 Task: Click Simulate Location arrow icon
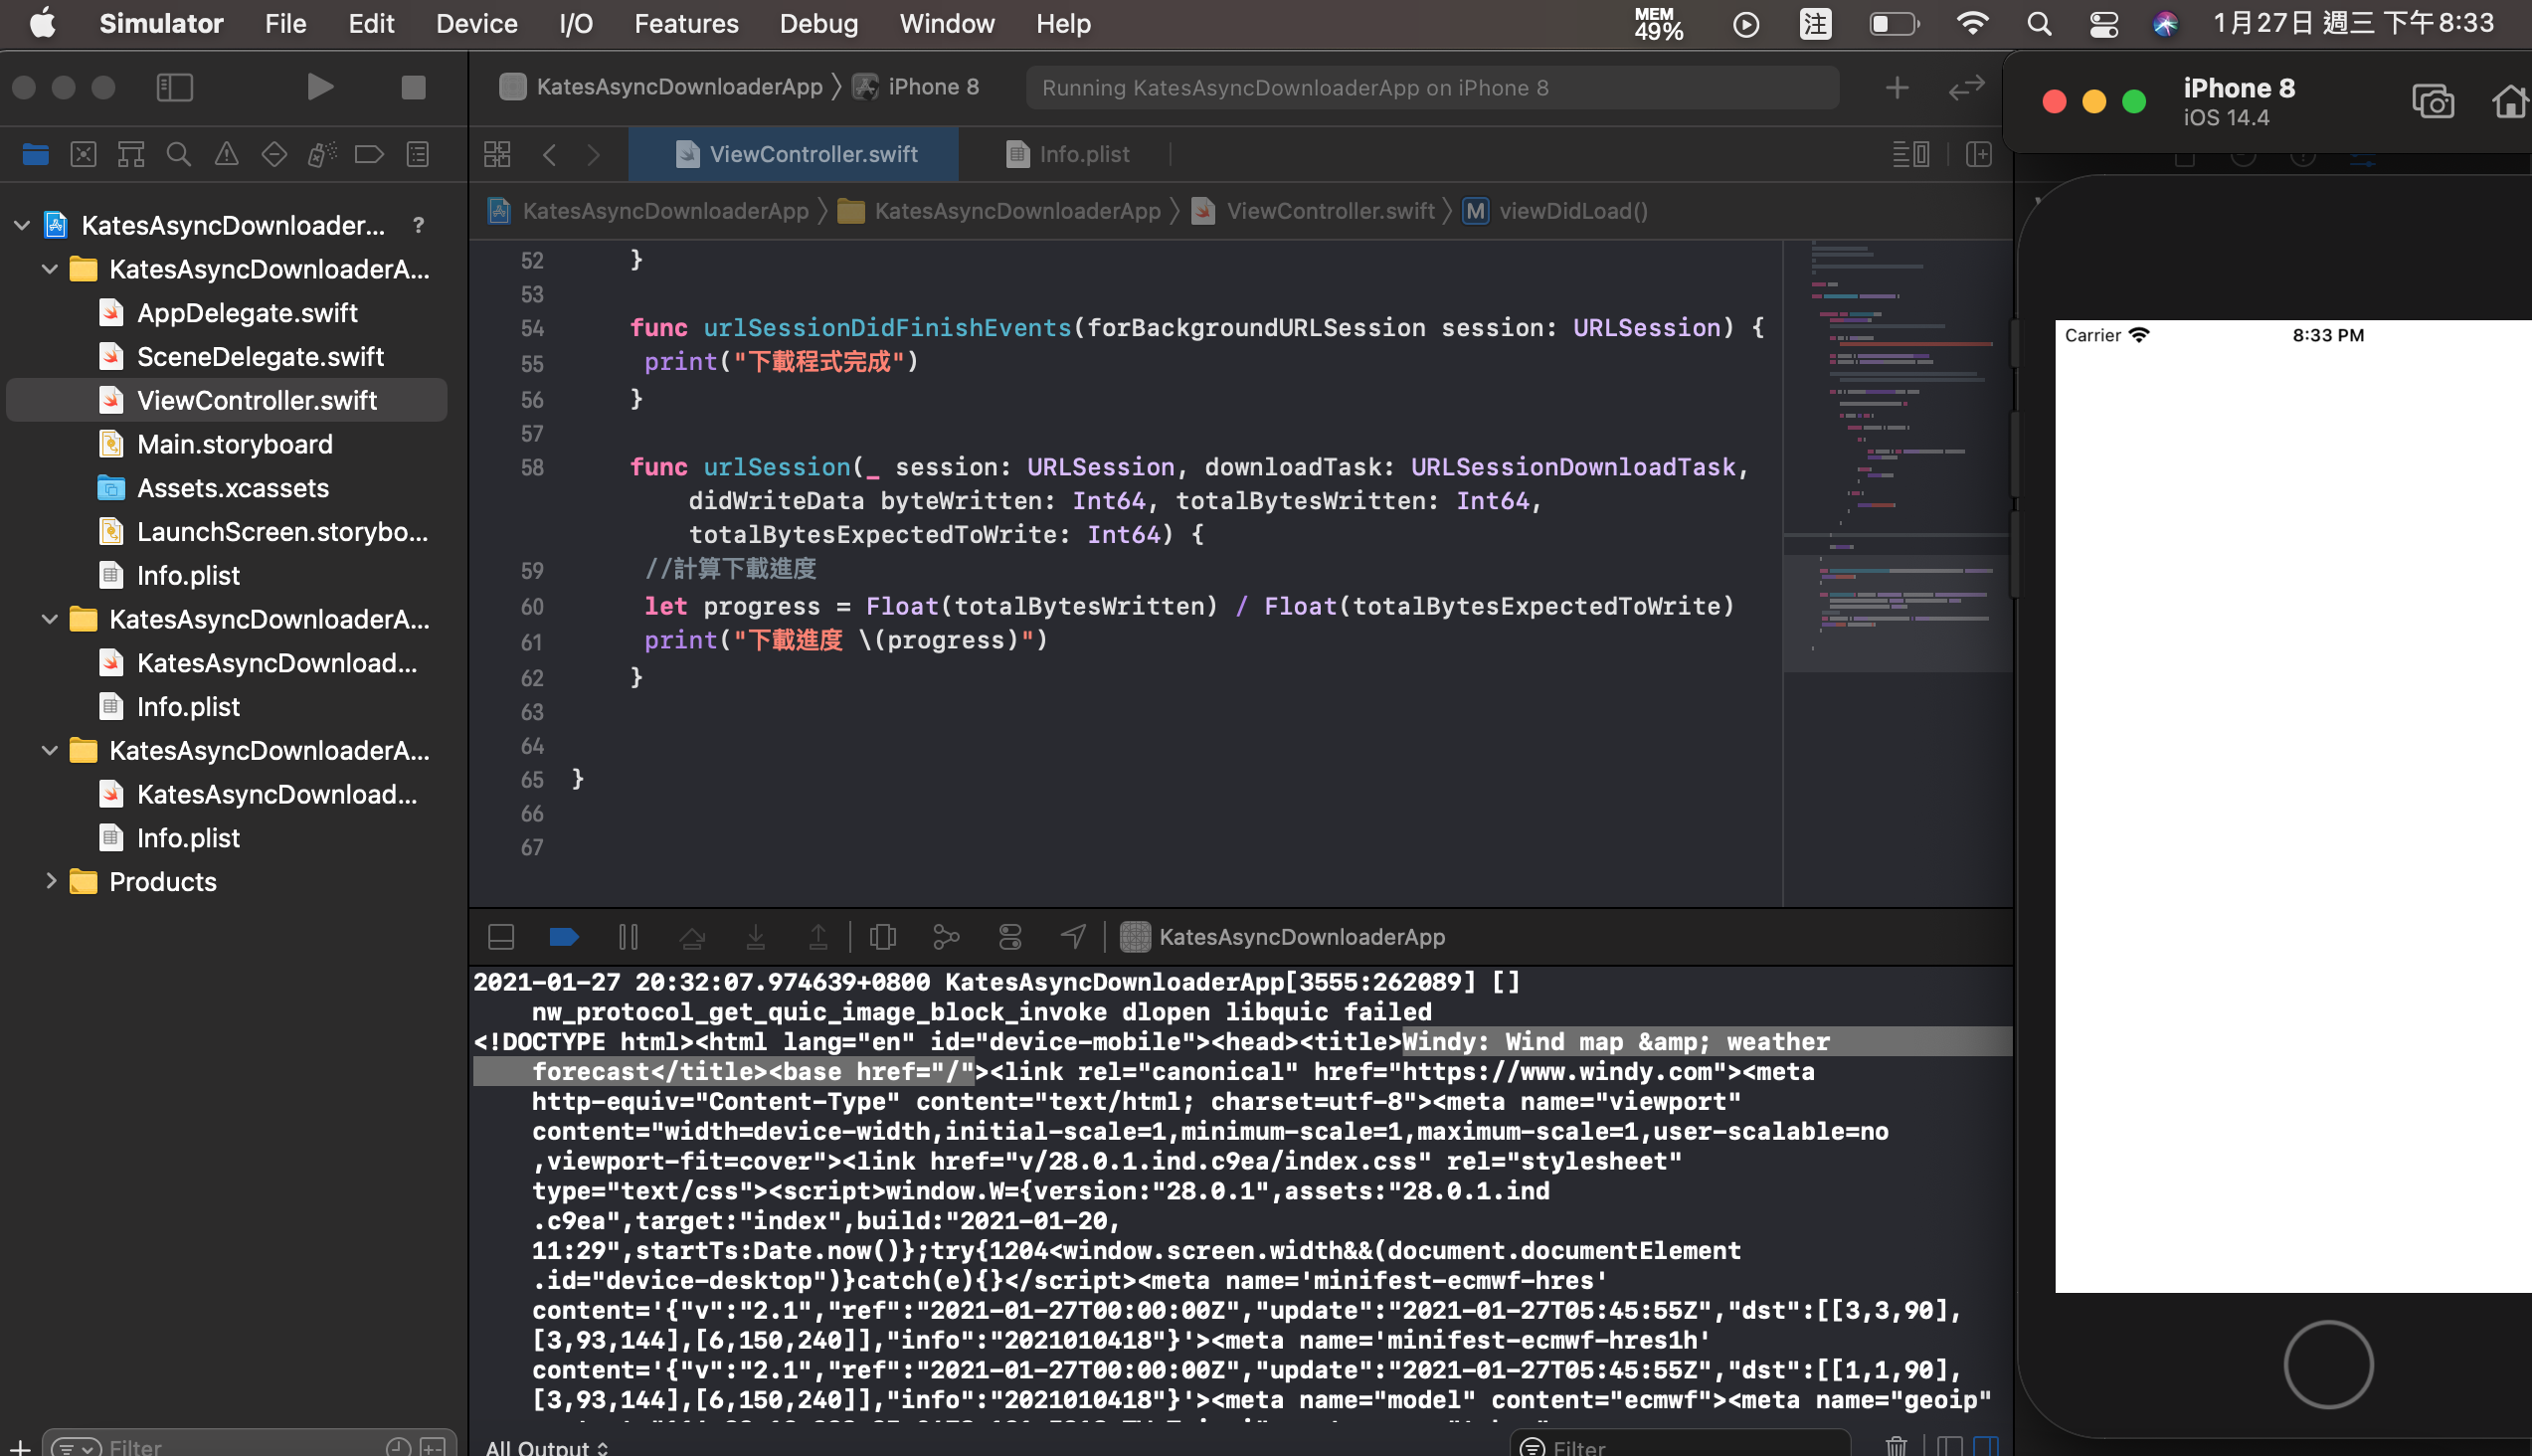(x=1073, y=937)
